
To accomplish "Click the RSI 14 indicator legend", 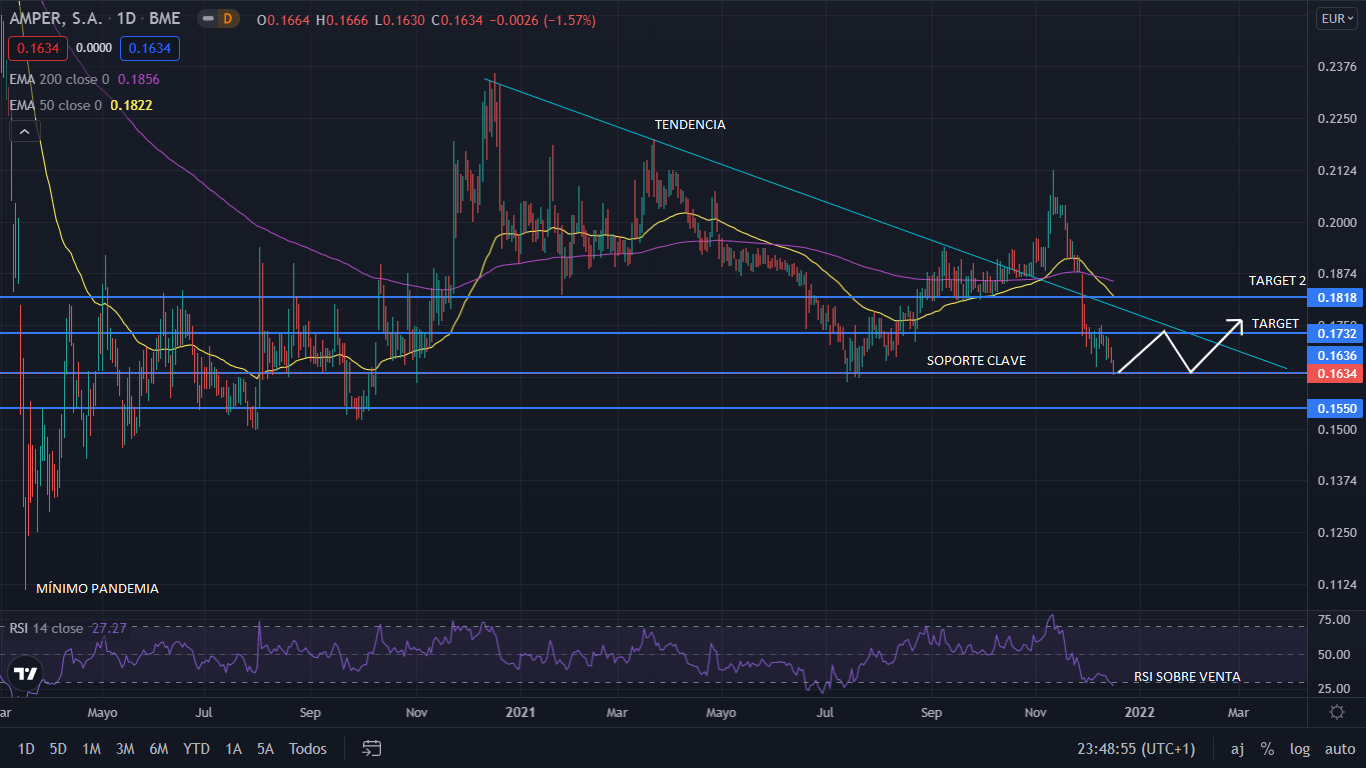I will coord(47,628).
